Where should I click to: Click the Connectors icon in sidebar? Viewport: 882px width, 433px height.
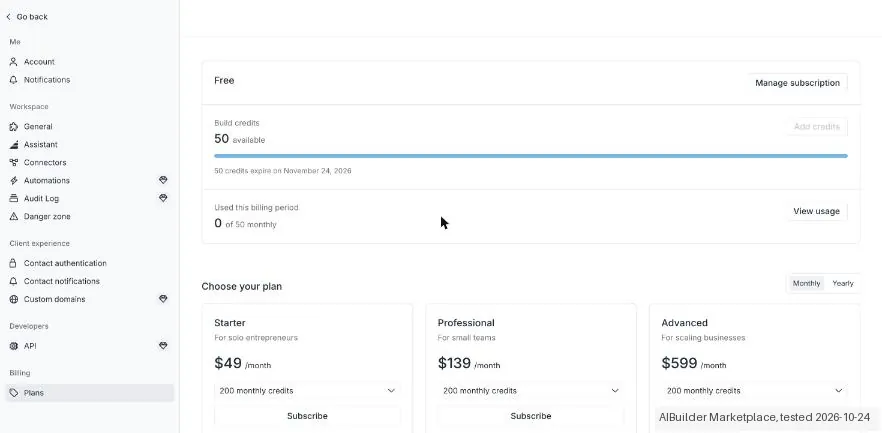coord(14,163)
